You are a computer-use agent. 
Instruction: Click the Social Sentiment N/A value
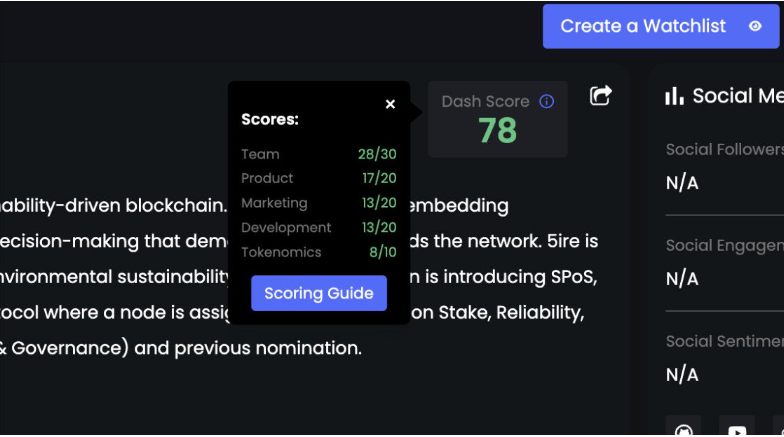tap(682, 374)
